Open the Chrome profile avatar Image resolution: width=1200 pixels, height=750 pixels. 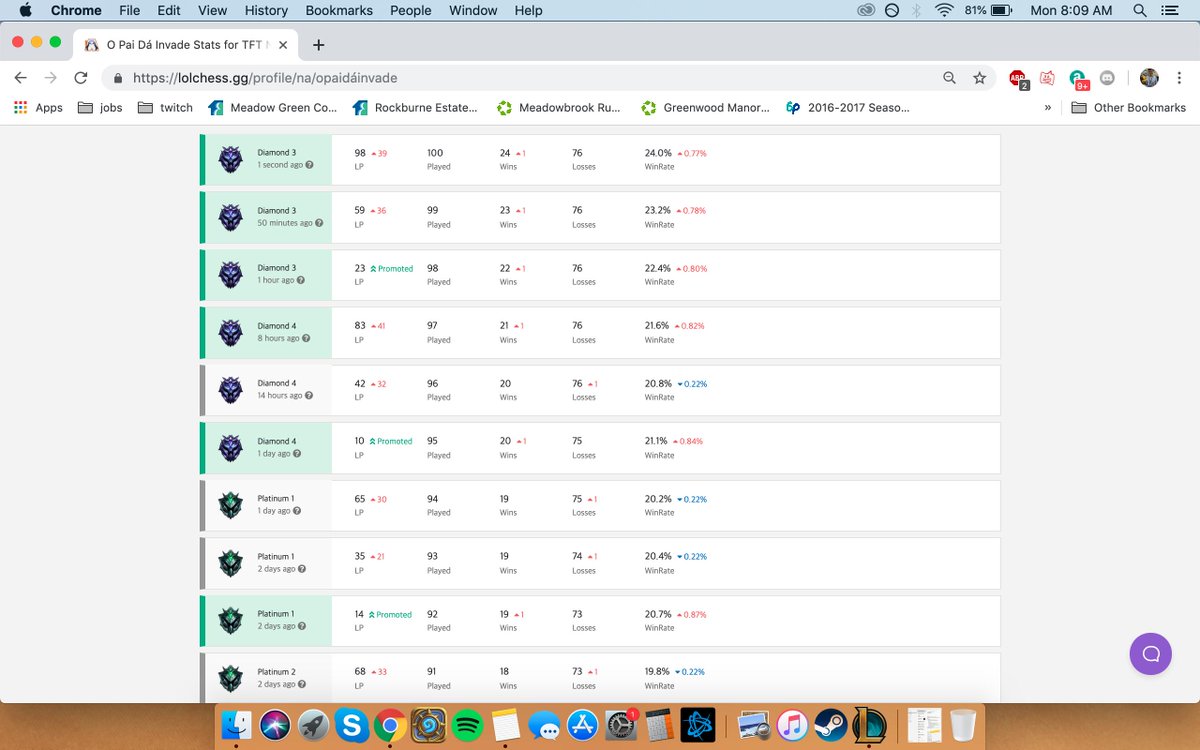(x=1149, y=78)
